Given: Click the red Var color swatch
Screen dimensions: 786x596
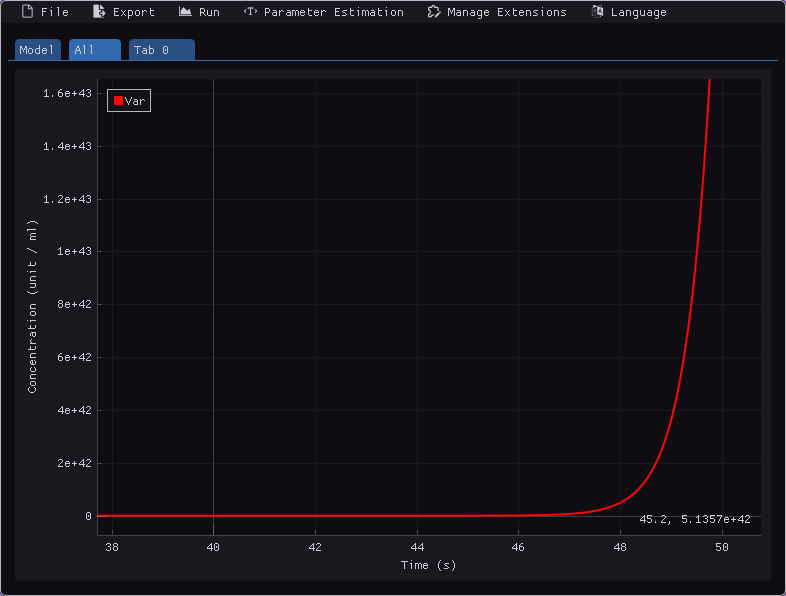Looking at the screenshot, I should pos(118,100).
